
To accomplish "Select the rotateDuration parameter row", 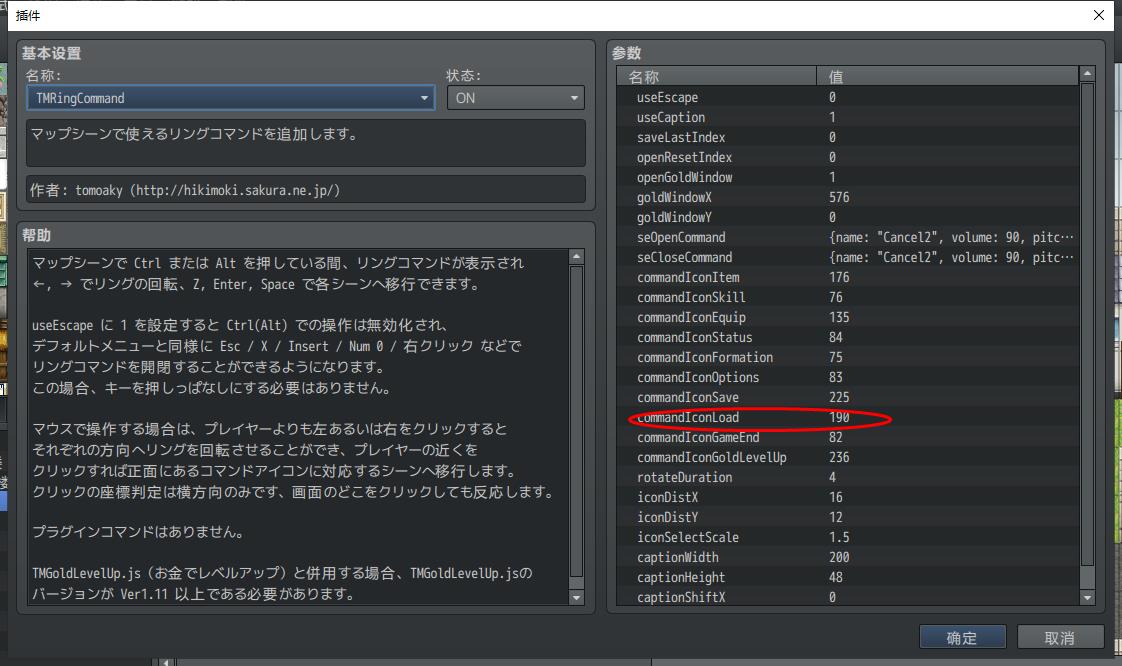I will point(848,478).
